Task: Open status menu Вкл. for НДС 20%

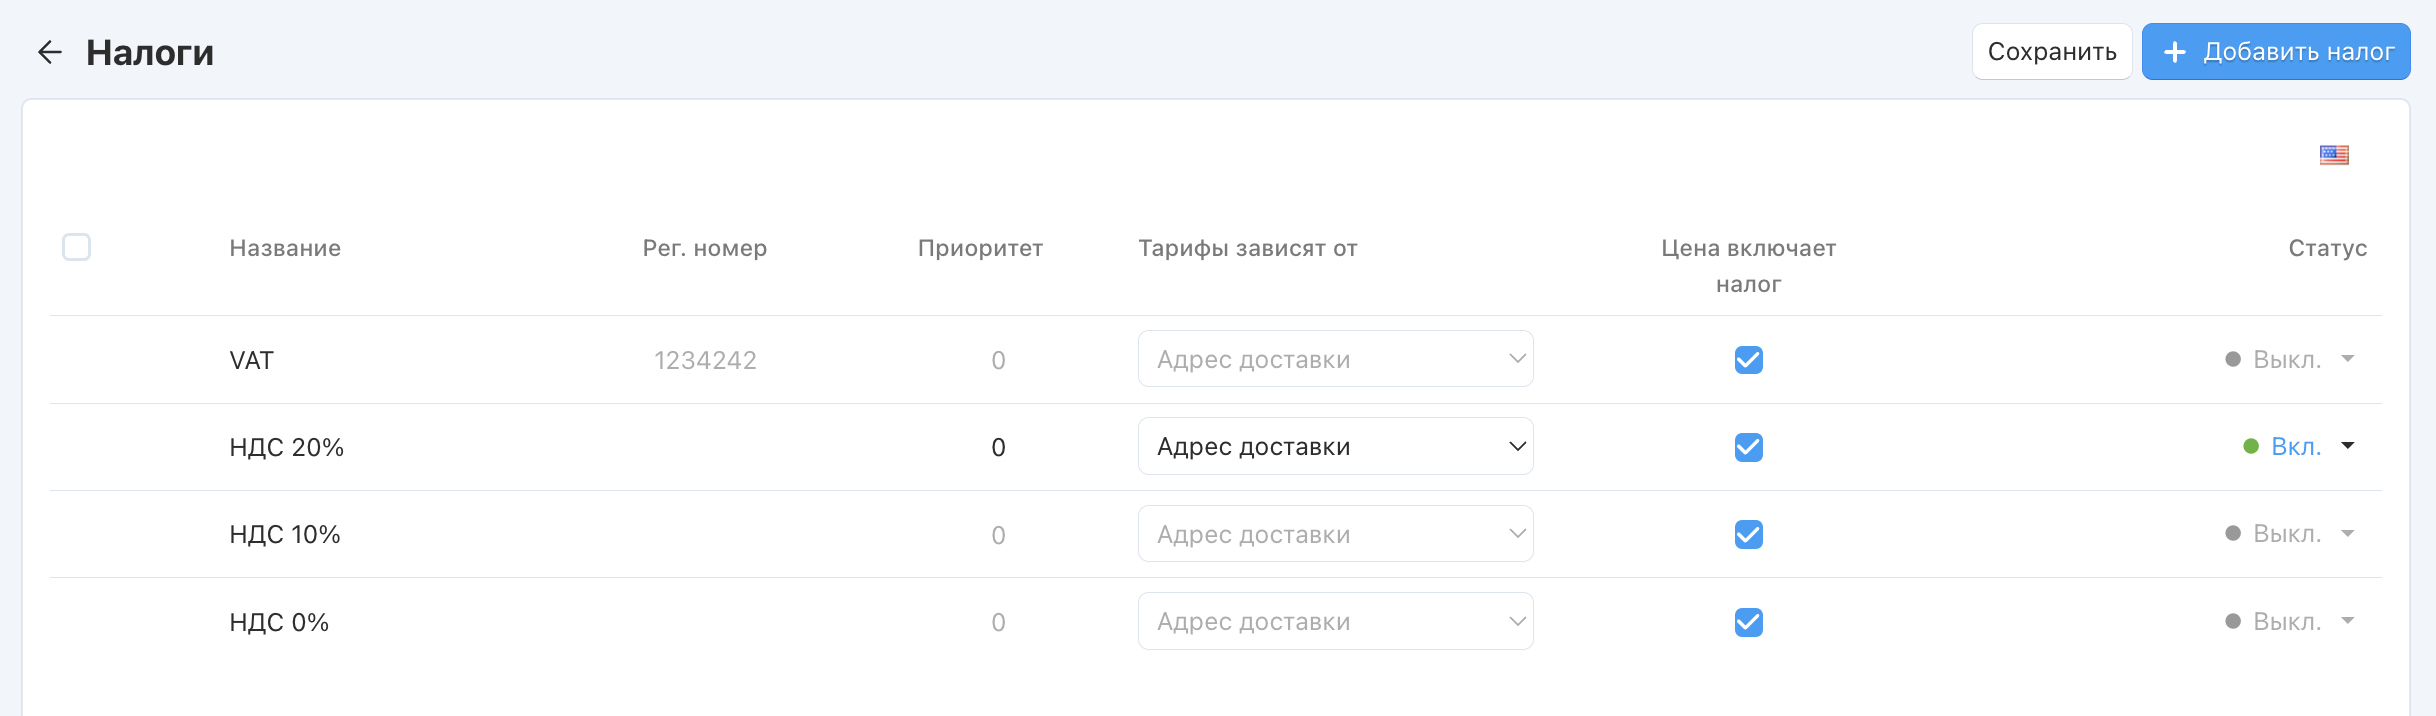Action: pyautogui.click(x=2300, y=447)
